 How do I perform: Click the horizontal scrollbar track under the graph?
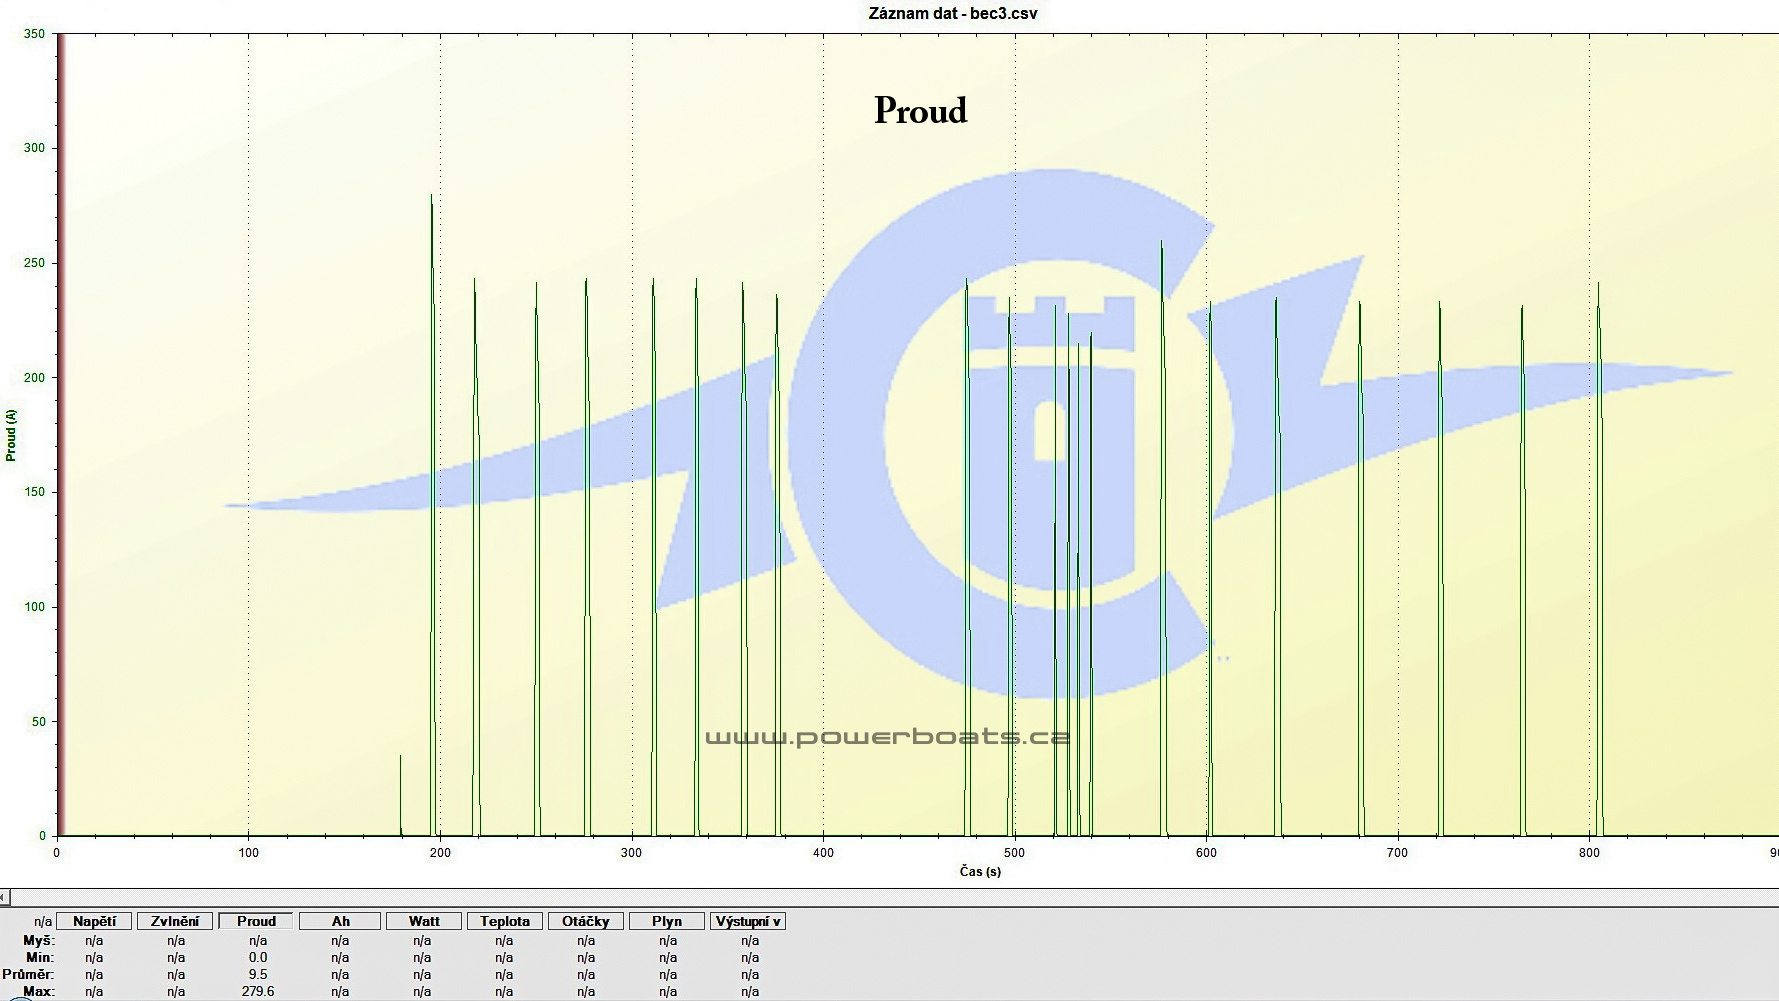coord(894,897)
